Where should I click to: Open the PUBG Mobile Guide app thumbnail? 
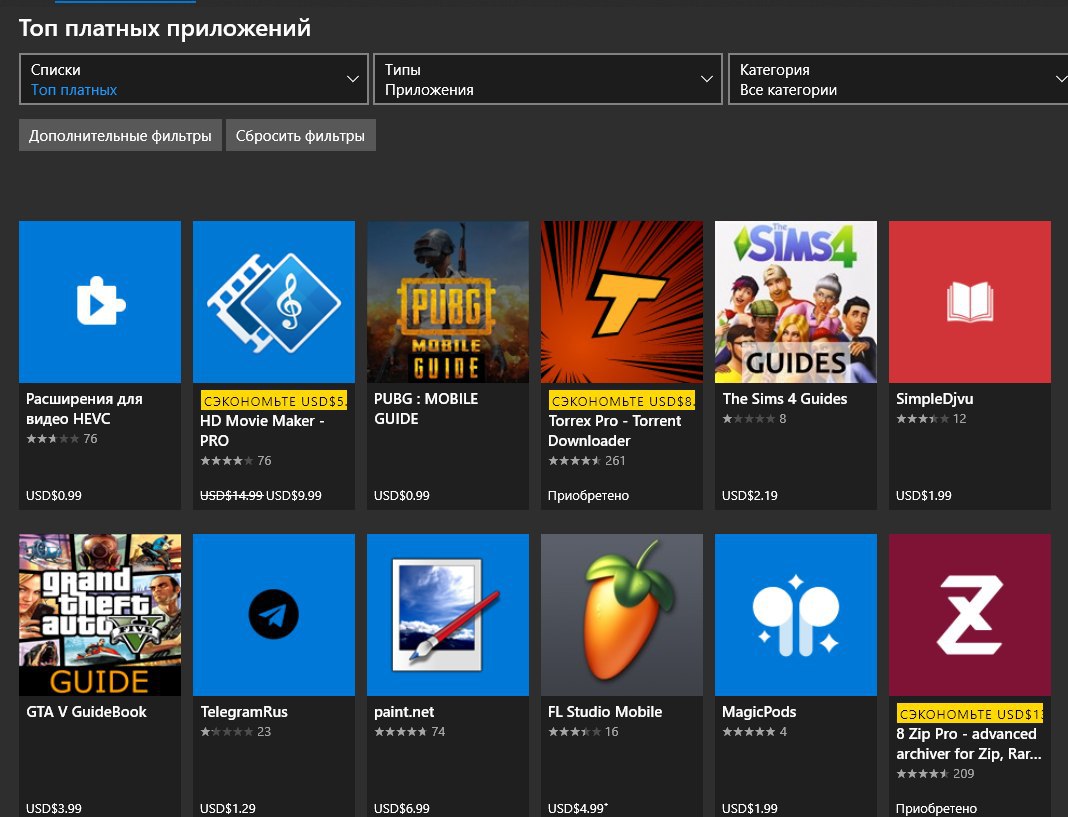(x=447, y=302)
